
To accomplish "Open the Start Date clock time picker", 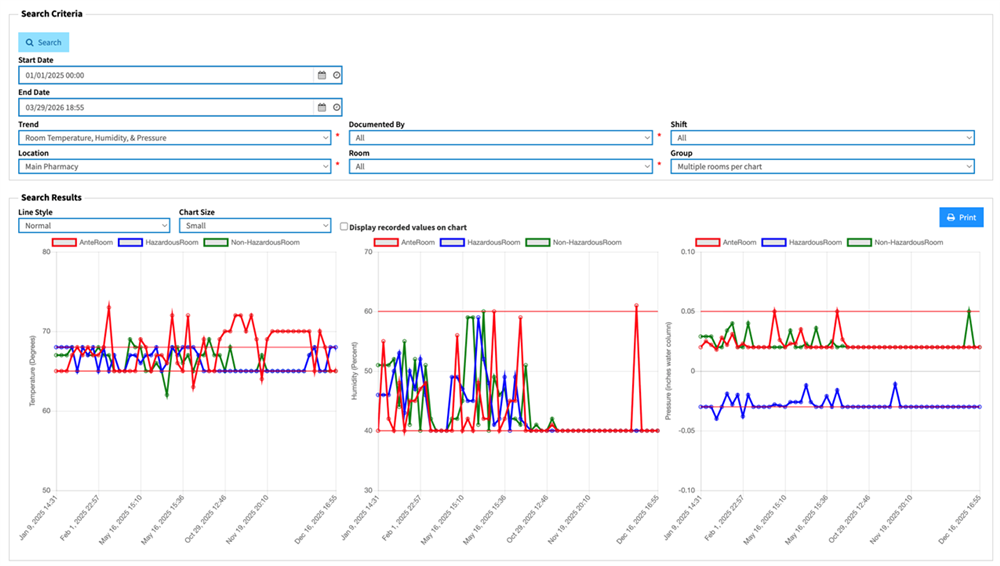I will [x=337, y=75].
